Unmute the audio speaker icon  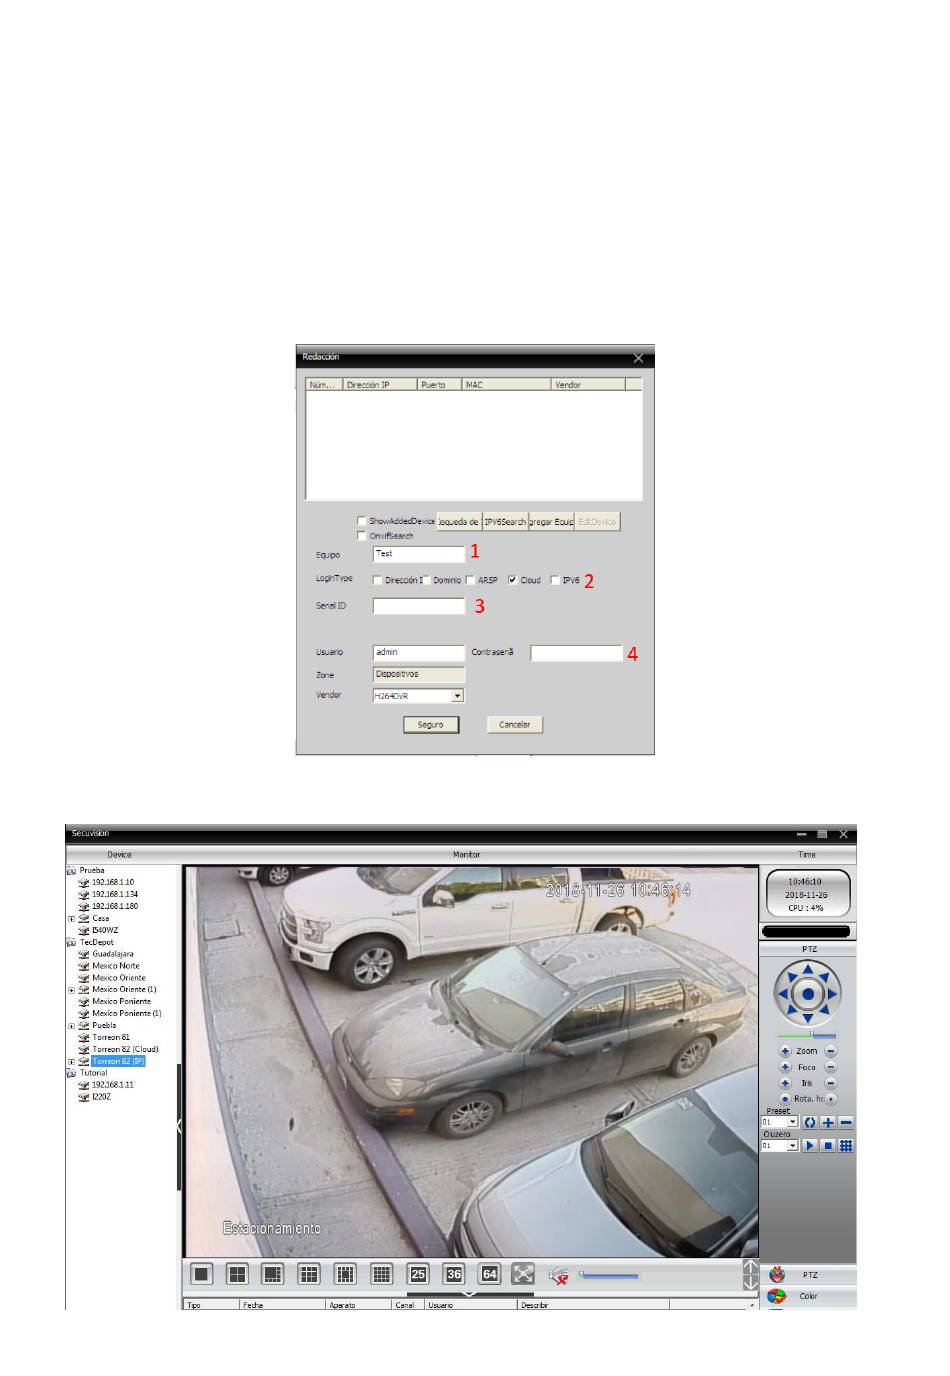559,1275
